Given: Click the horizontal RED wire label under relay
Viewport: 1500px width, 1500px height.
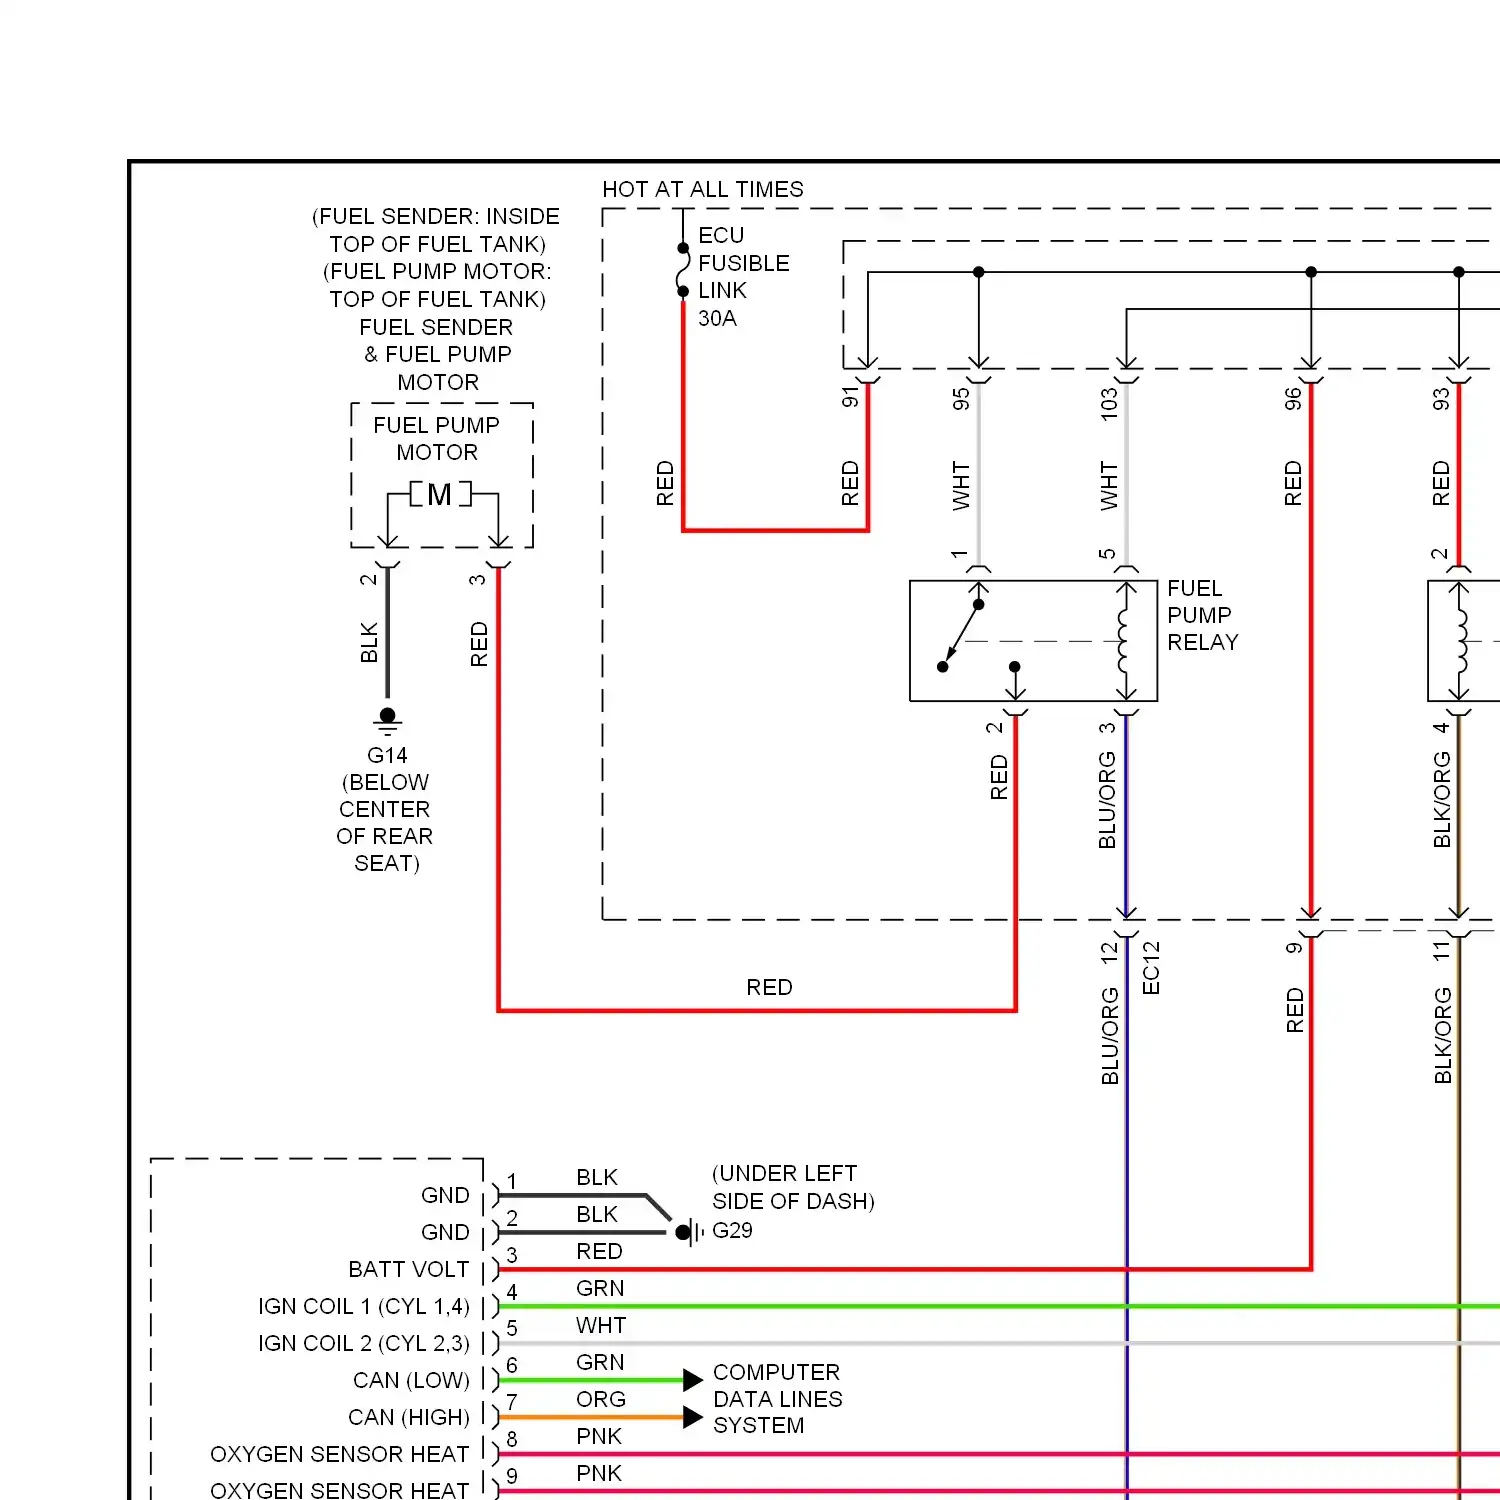Looking at the screenshot, I should coord(769,987).
